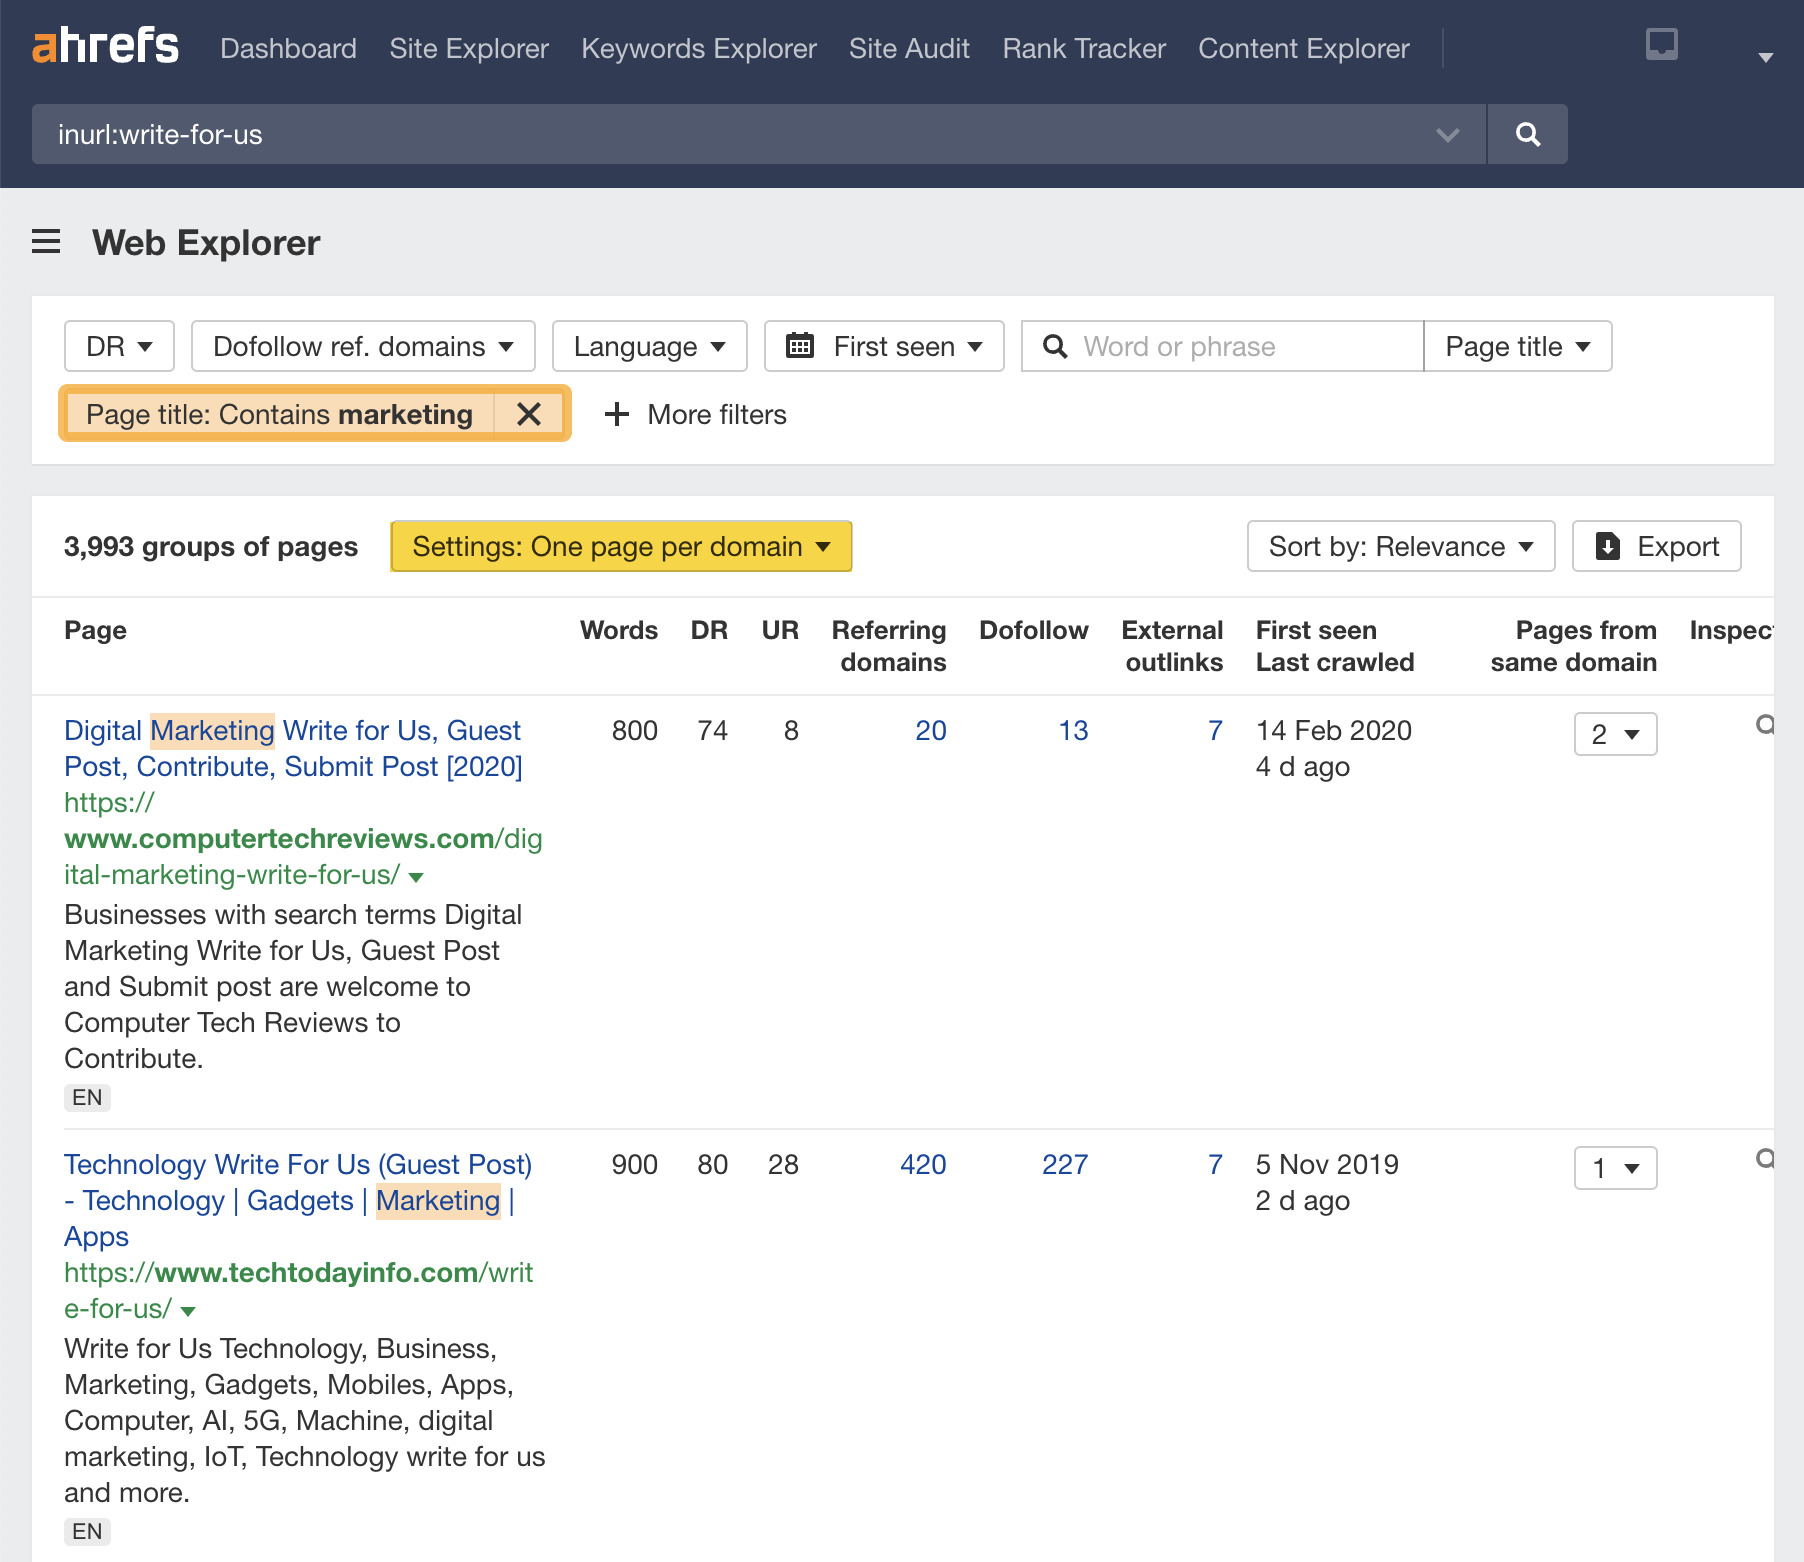Expand the Sort by Relevance dropdown

pos(1400,546)
